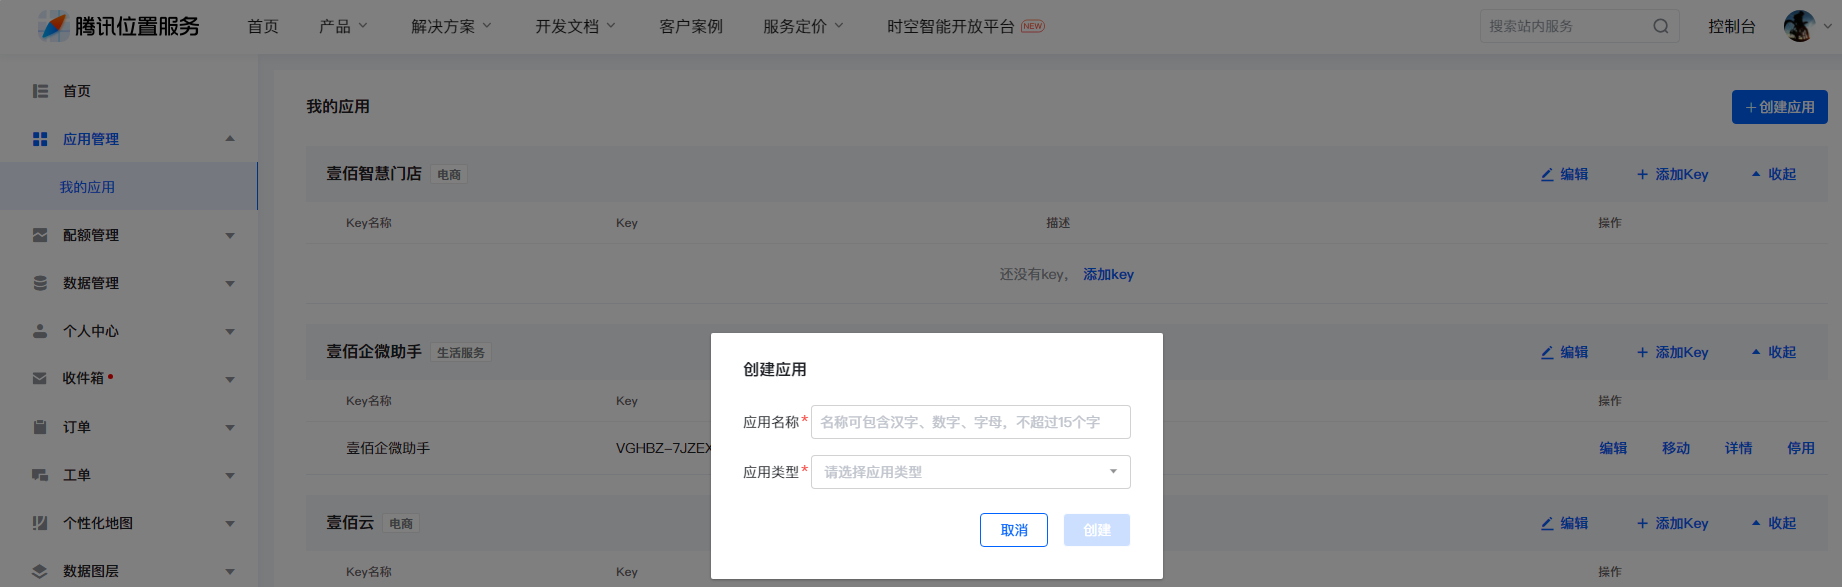Open the 控制台 link

[x=1732, y=26]
